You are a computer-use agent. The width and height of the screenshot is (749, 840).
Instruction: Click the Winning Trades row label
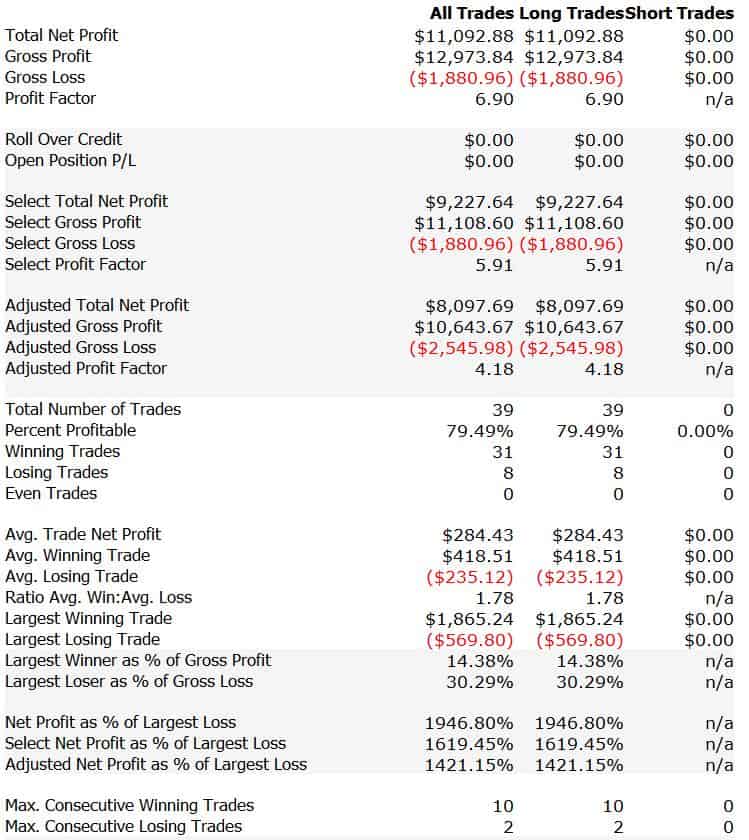[62, 452]
